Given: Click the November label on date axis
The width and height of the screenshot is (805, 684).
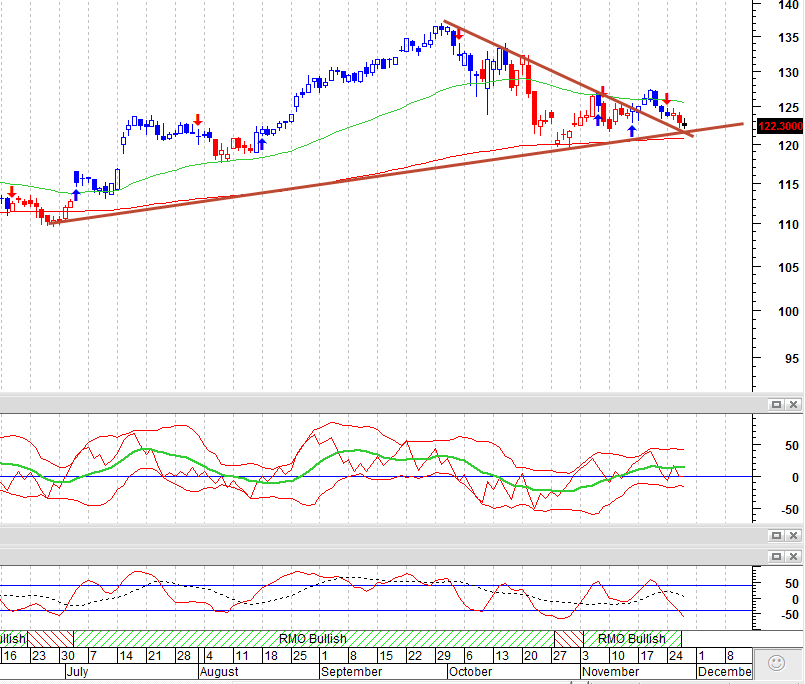Looking at the screenshot, I should coord(610,672).
